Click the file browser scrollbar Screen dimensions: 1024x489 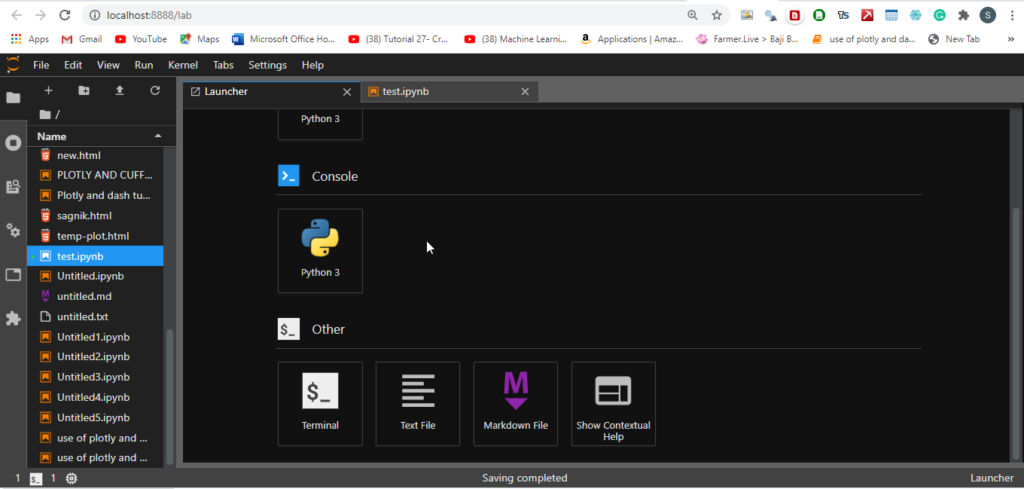click(x=170, y=397)
